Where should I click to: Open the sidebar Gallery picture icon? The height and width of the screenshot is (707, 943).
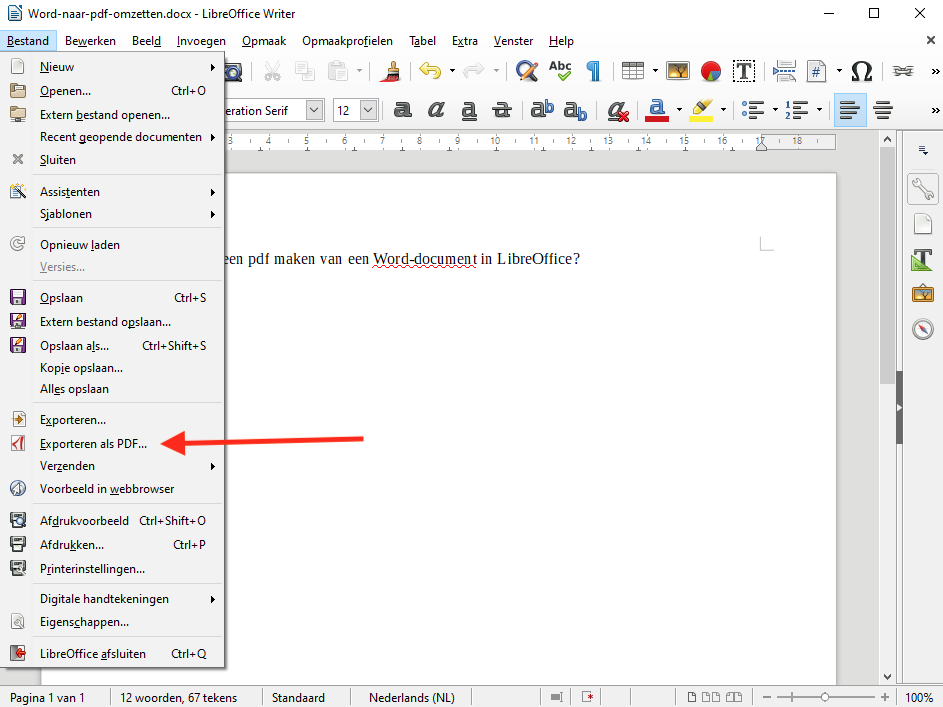922,294
